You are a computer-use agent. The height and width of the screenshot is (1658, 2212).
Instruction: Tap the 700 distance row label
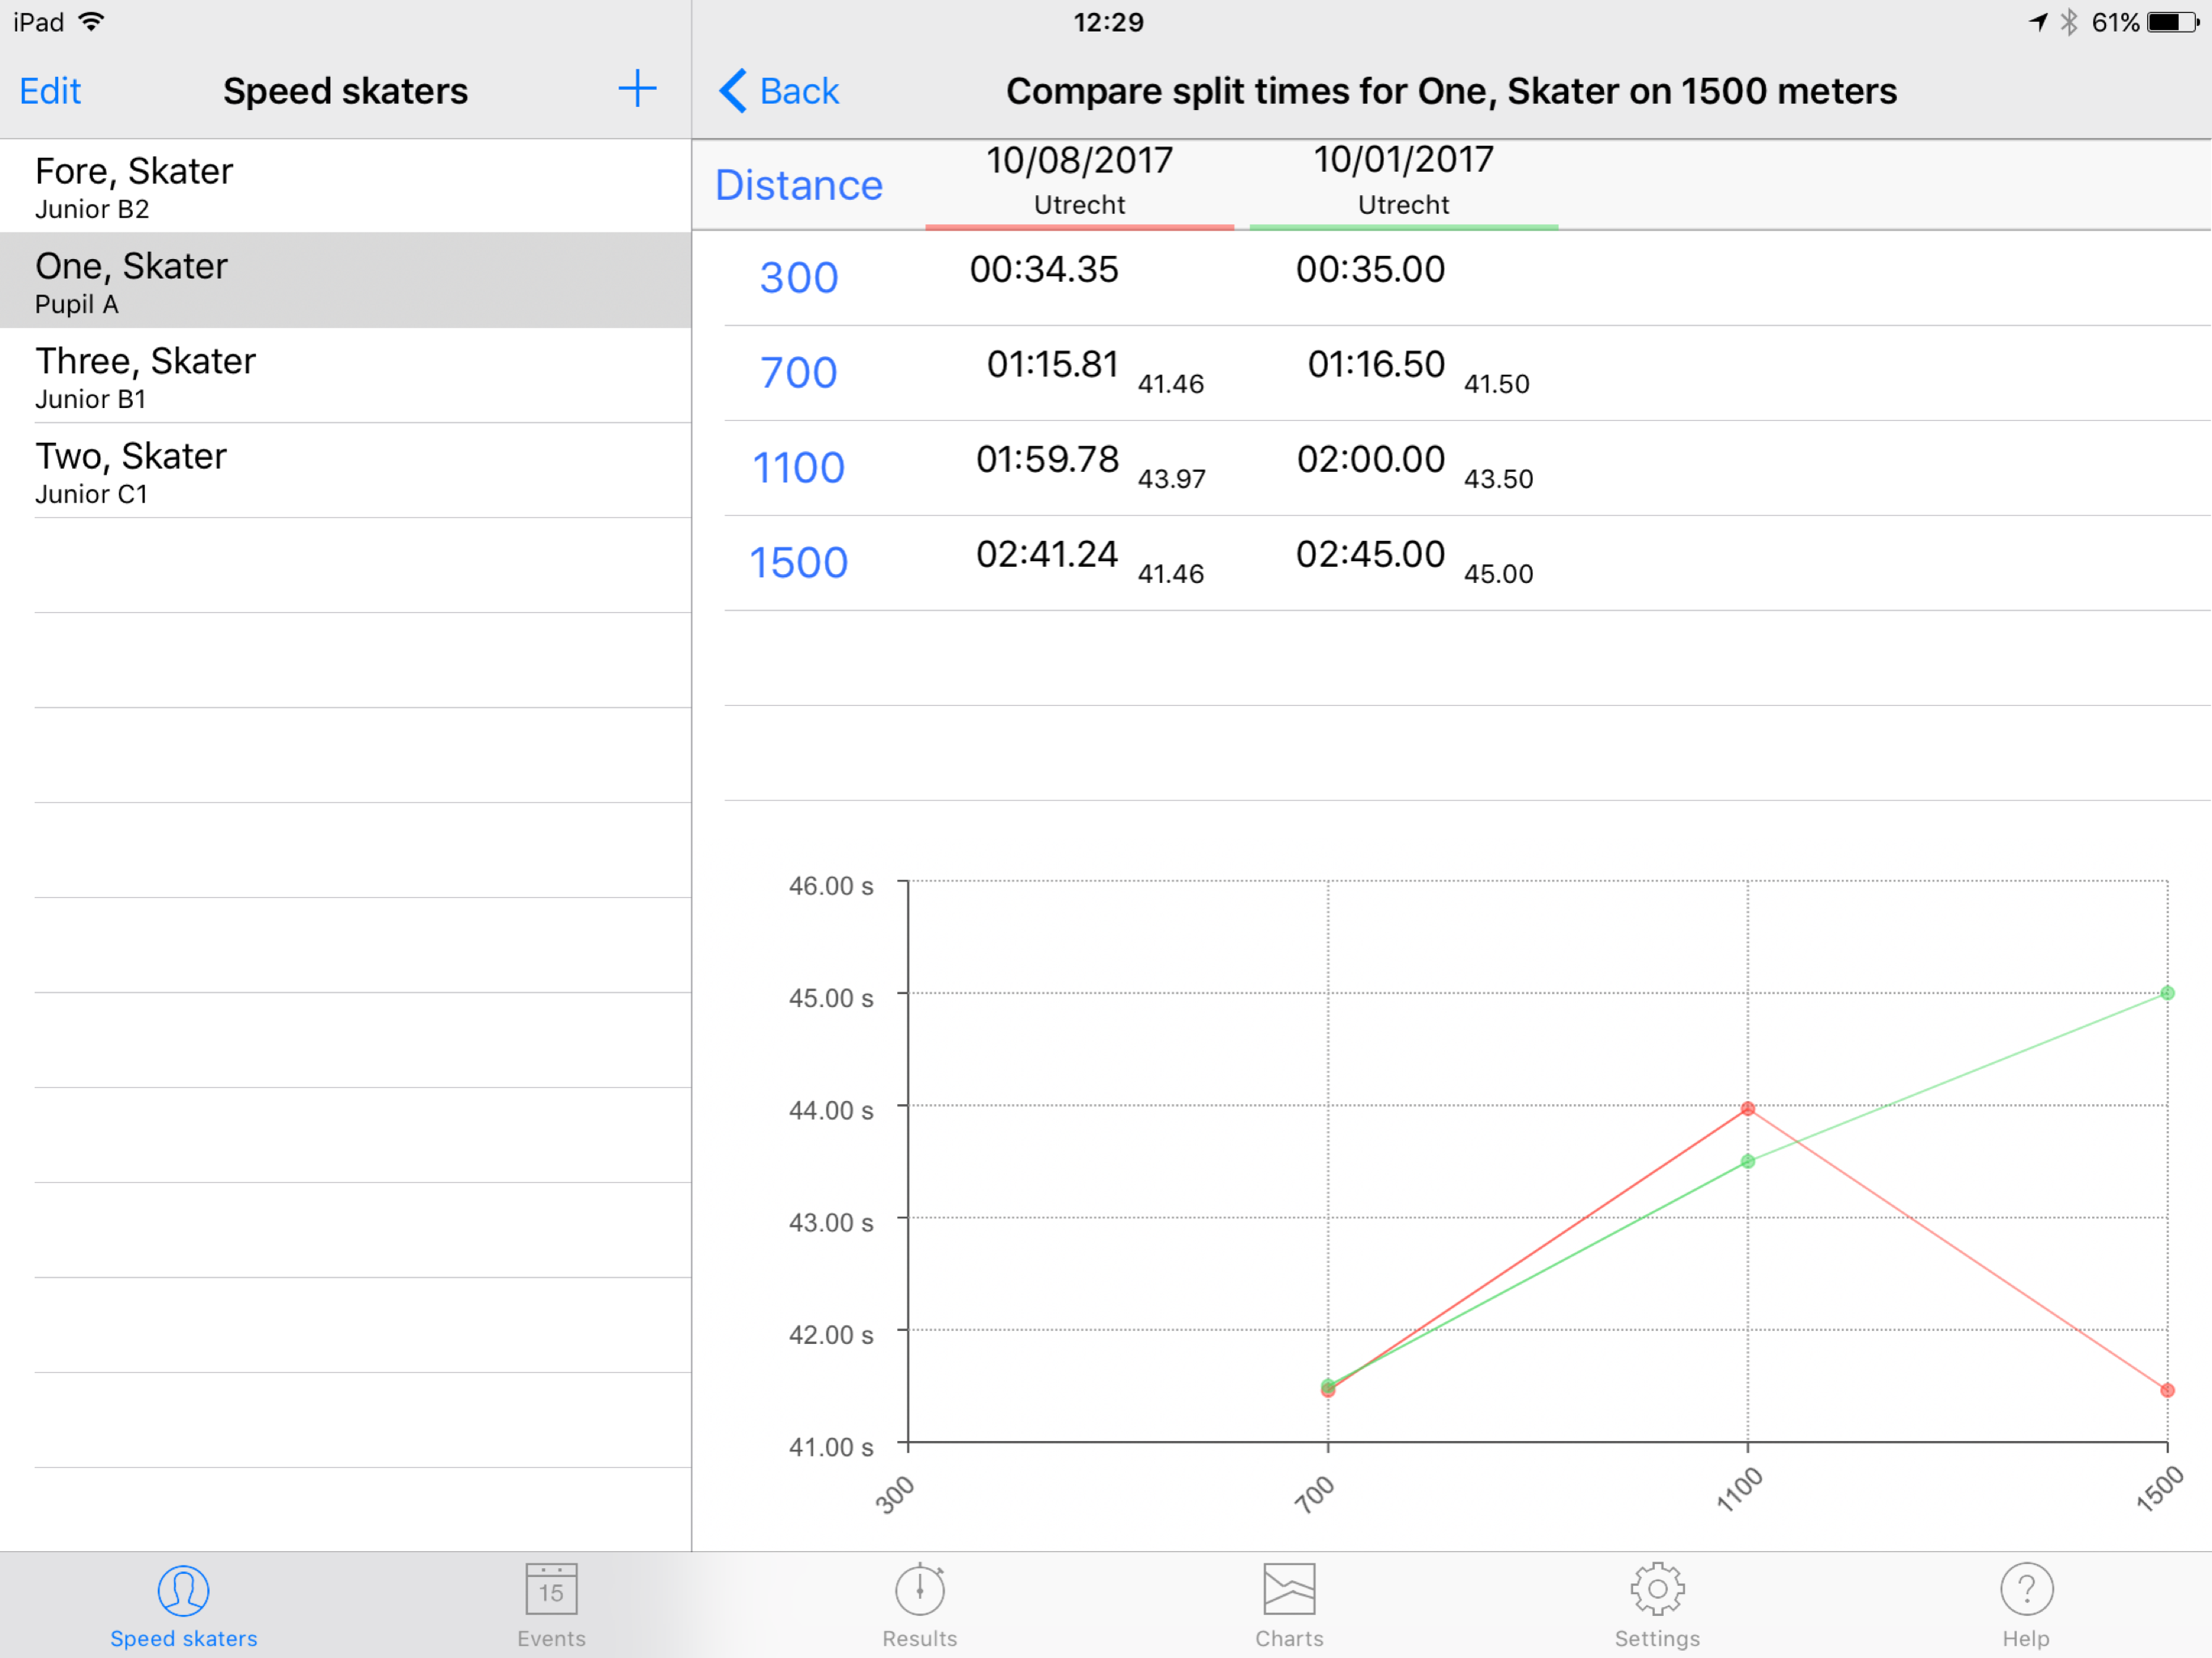click(798, 372)
